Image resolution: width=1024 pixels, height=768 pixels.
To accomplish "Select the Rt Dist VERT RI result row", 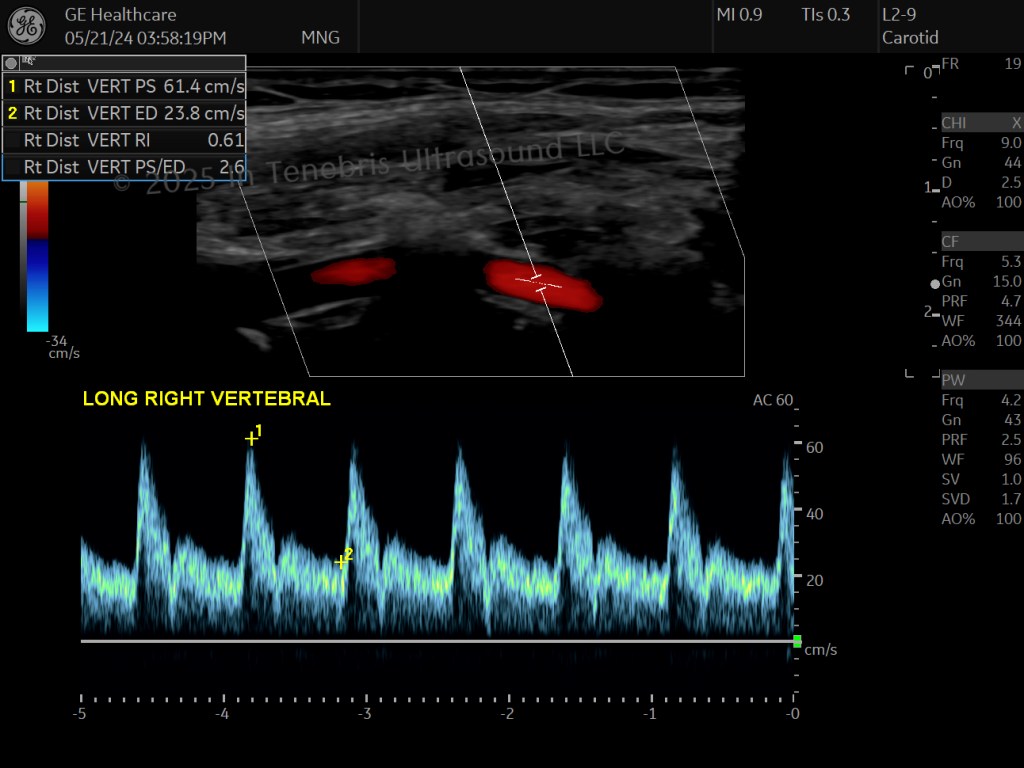I will [x=124, y=140].
